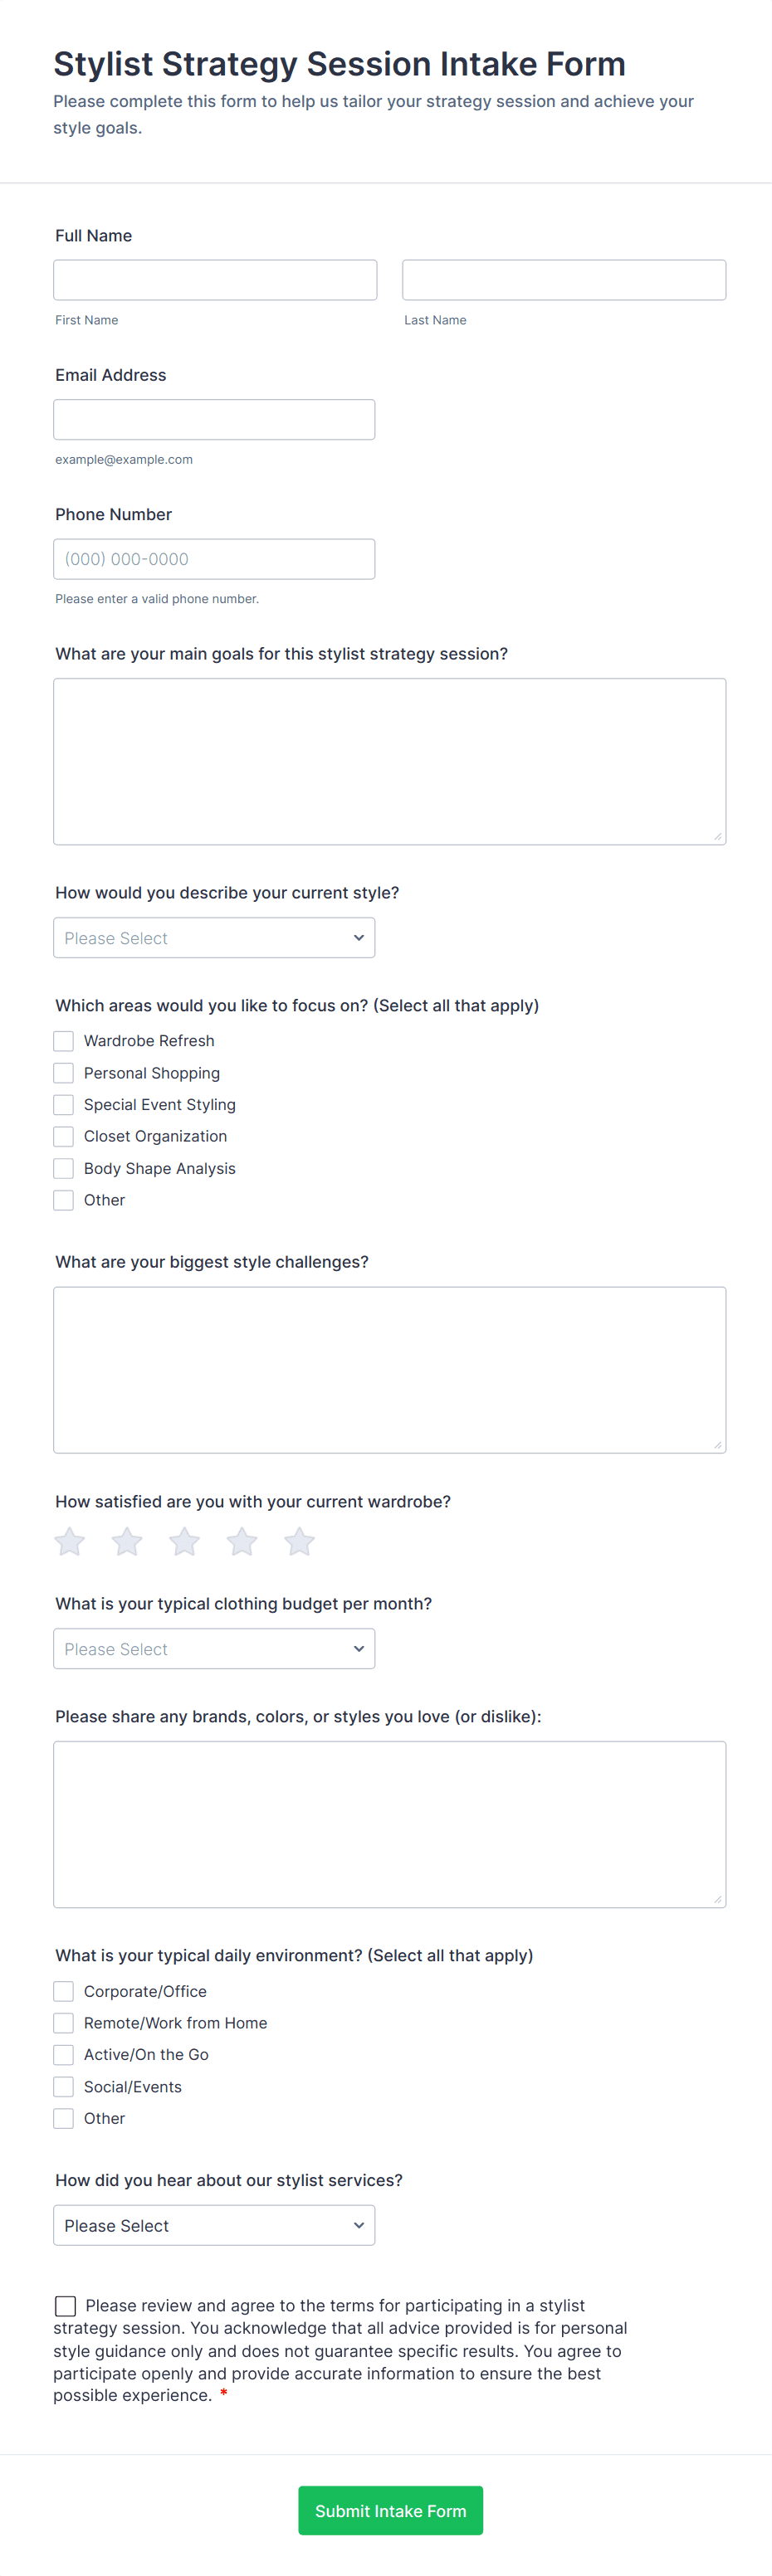Open the how did you hear dropdown
The image size is (772, 2576).
(x=214, y=2225)
